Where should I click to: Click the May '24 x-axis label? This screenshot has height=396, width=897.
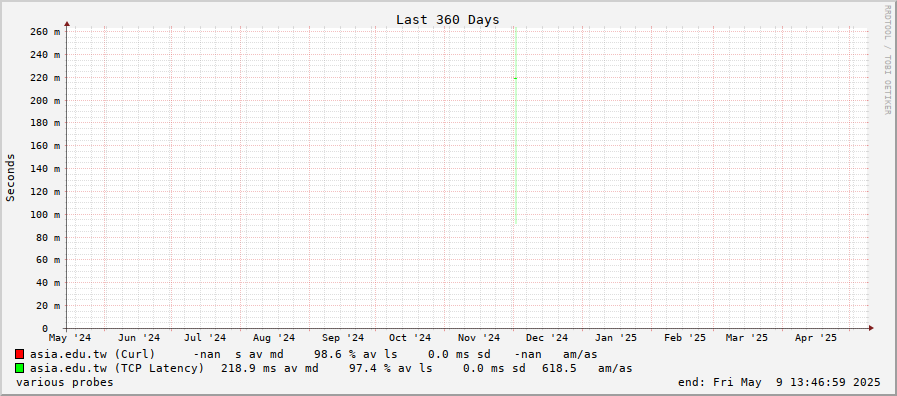tap(70, 338)
